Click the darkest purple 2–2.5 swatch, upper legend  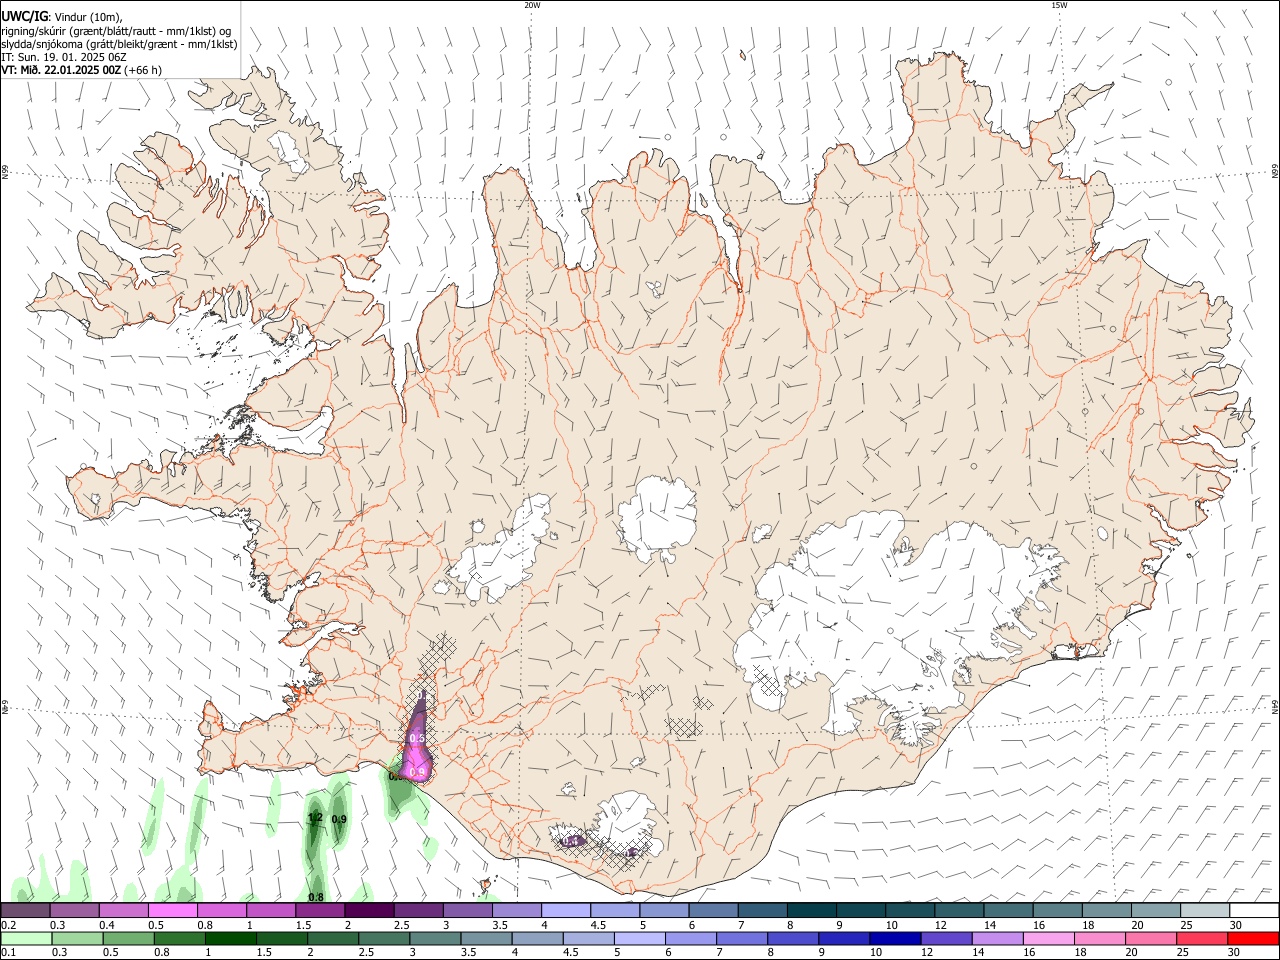tap(369, 911)
